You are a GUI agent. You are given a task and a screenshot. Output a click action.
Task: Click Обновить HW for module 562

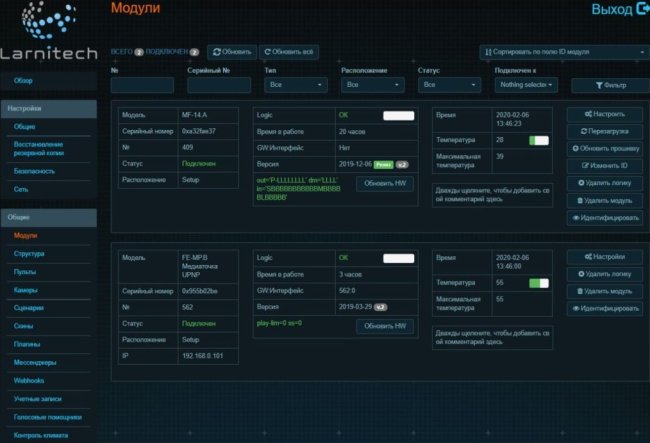385,326
